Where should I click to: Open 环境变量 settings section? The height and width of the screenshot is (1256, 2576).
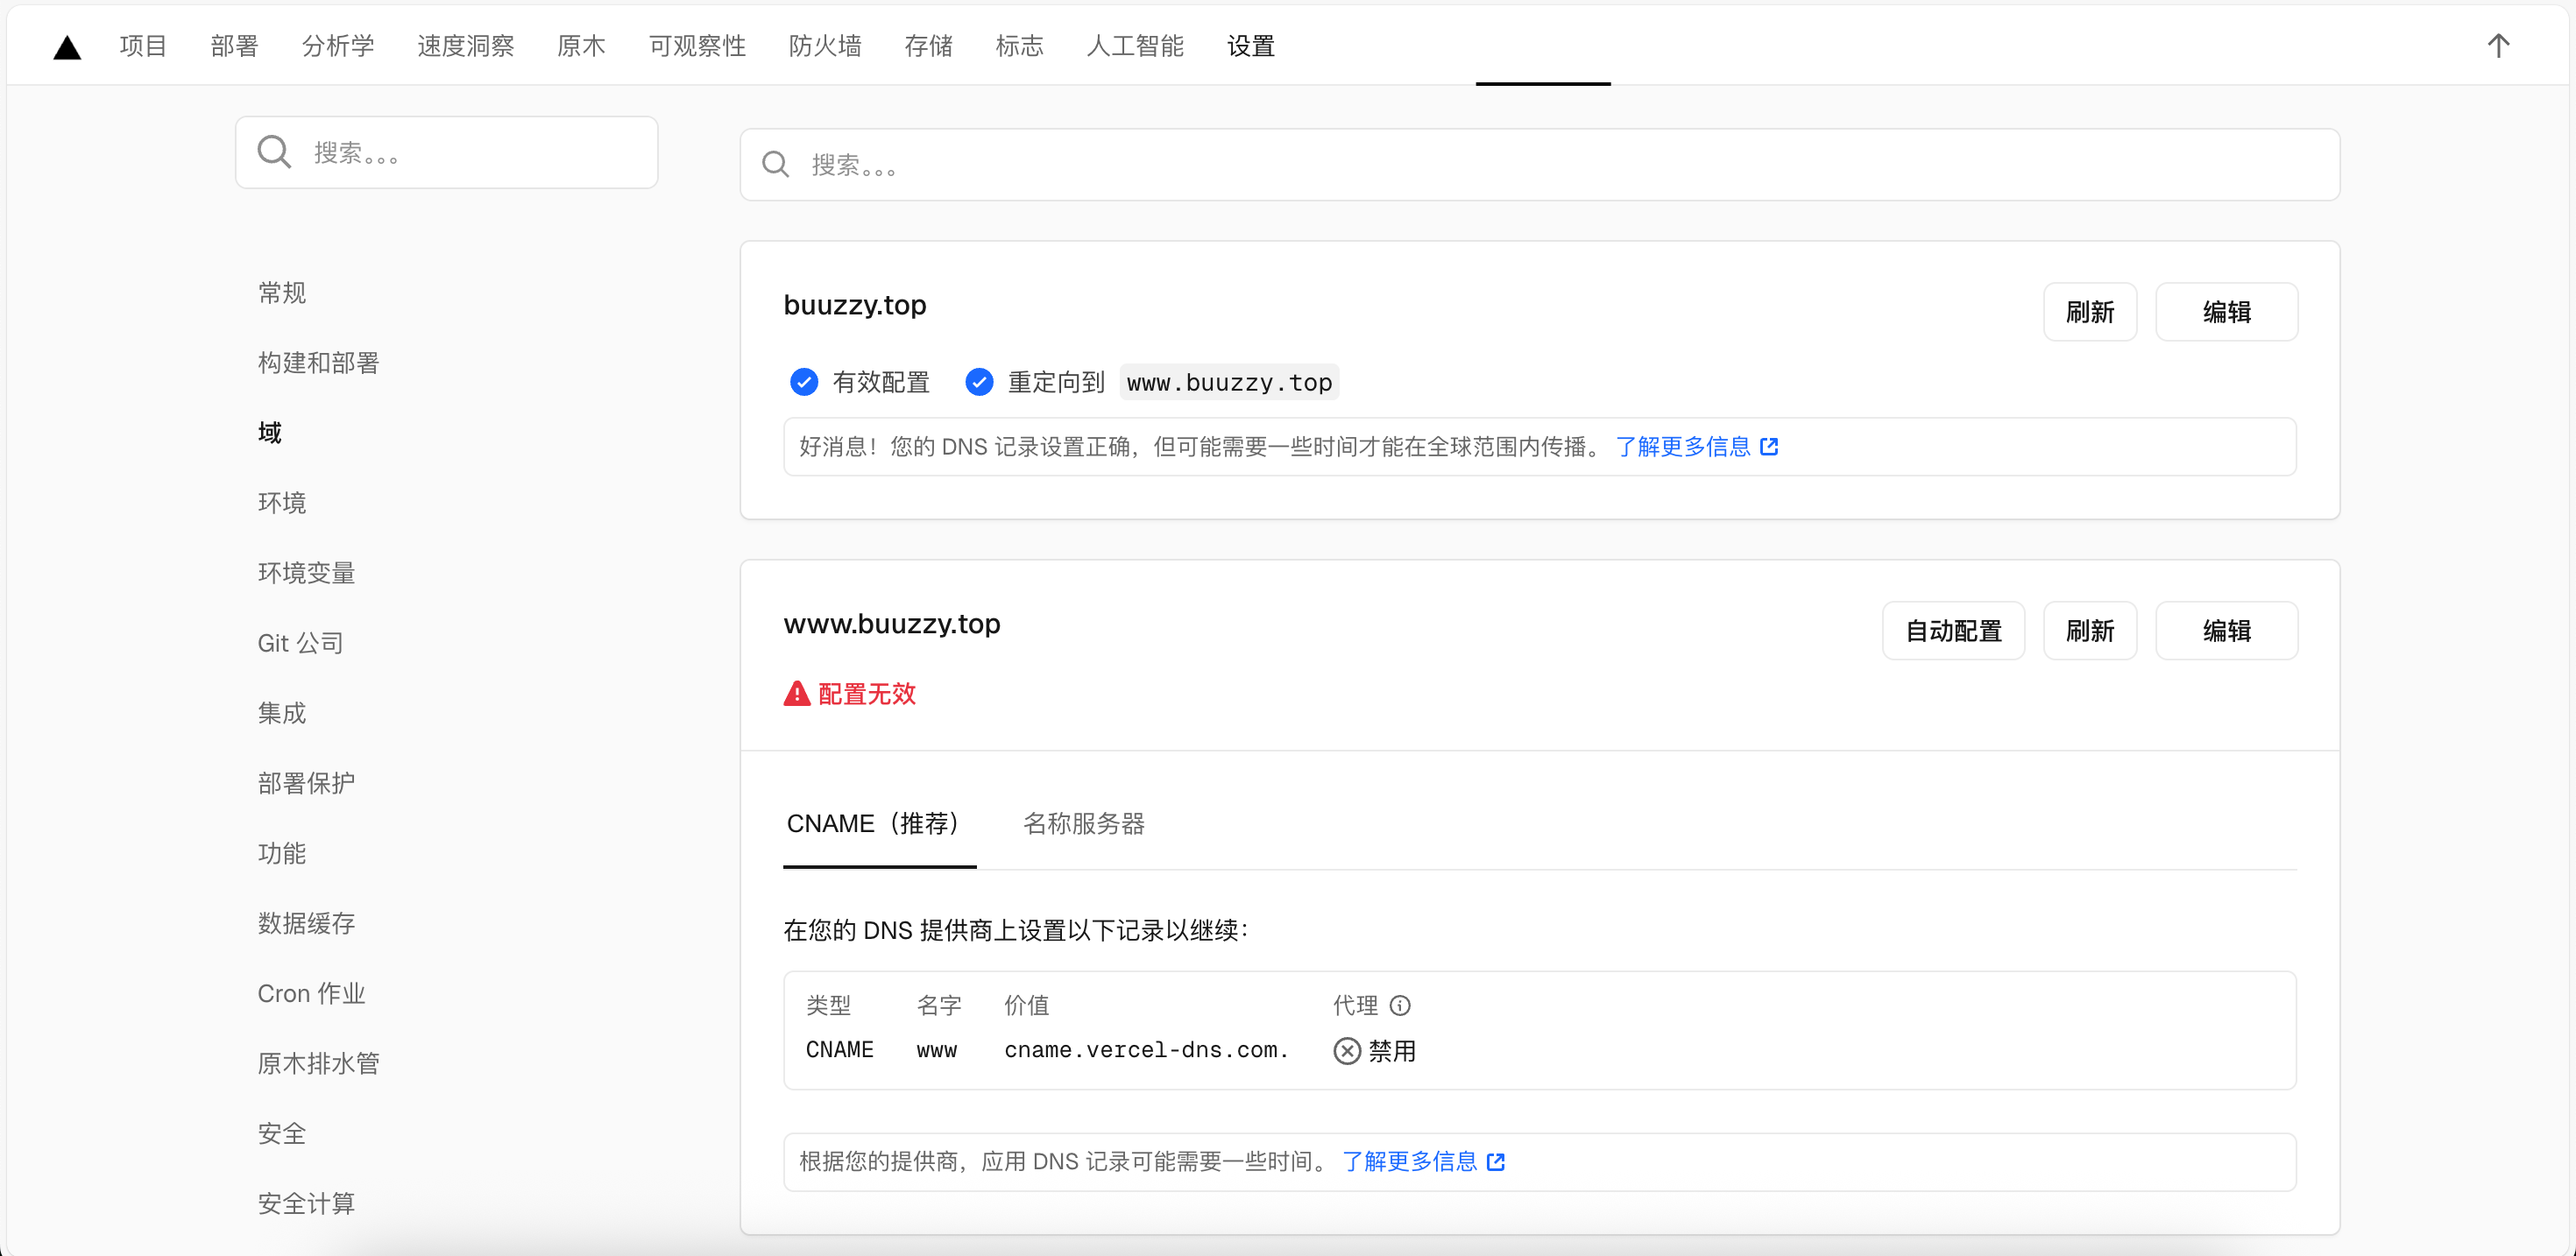pos(307,573)
